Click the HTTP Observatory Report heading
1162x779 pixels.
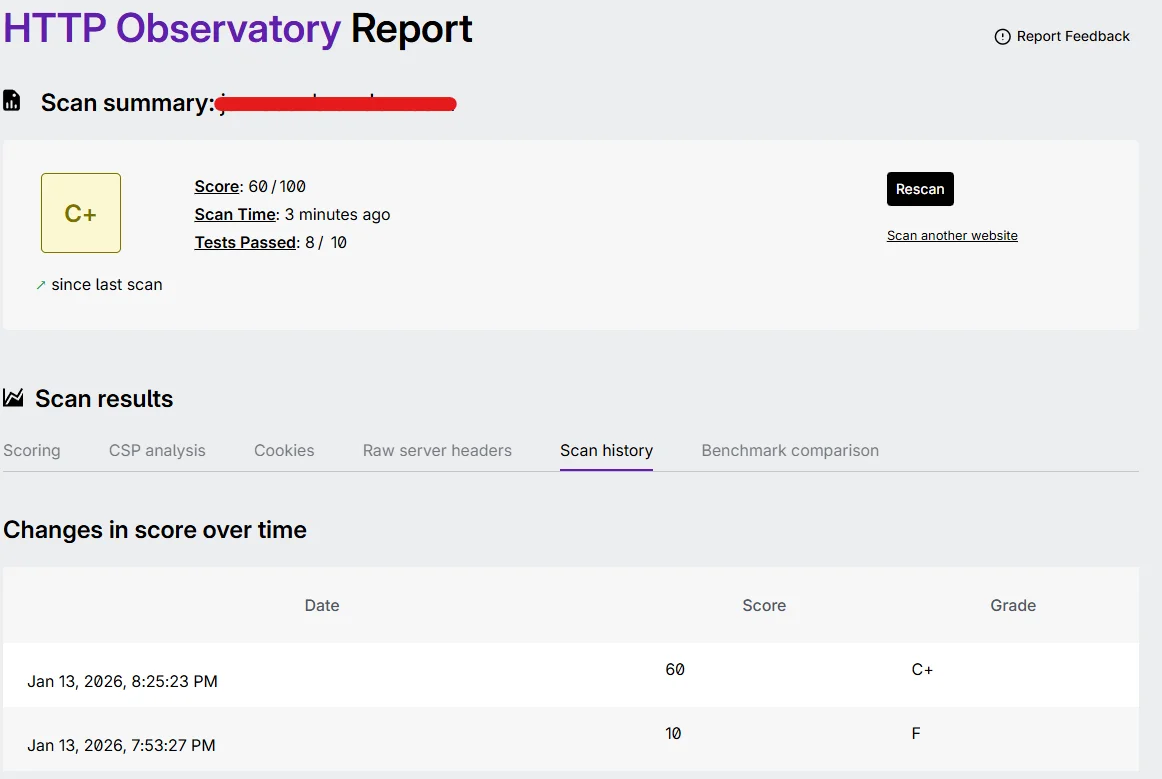[237, 30]
